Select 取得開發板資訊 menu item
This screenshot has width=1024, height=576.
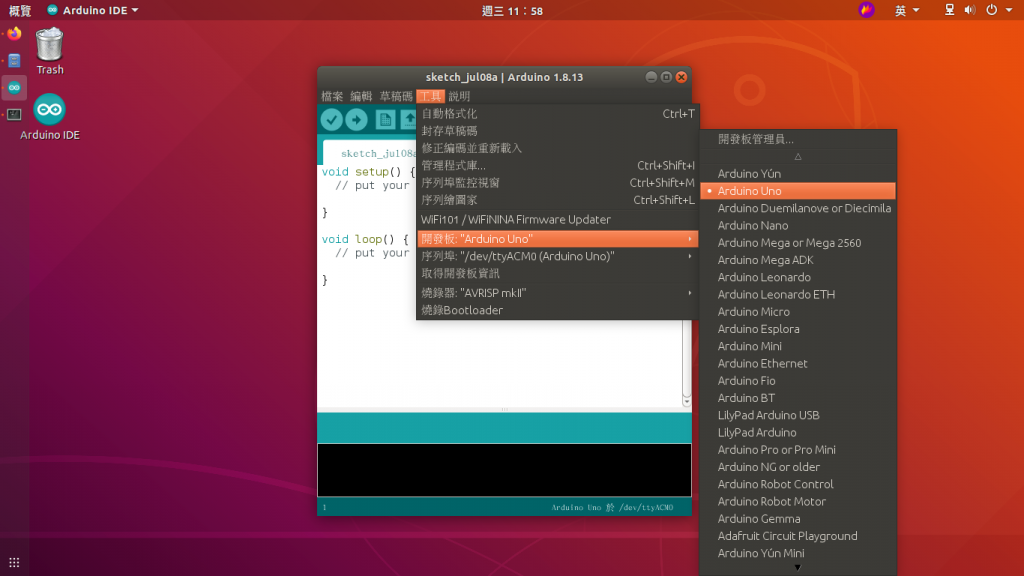558,273
